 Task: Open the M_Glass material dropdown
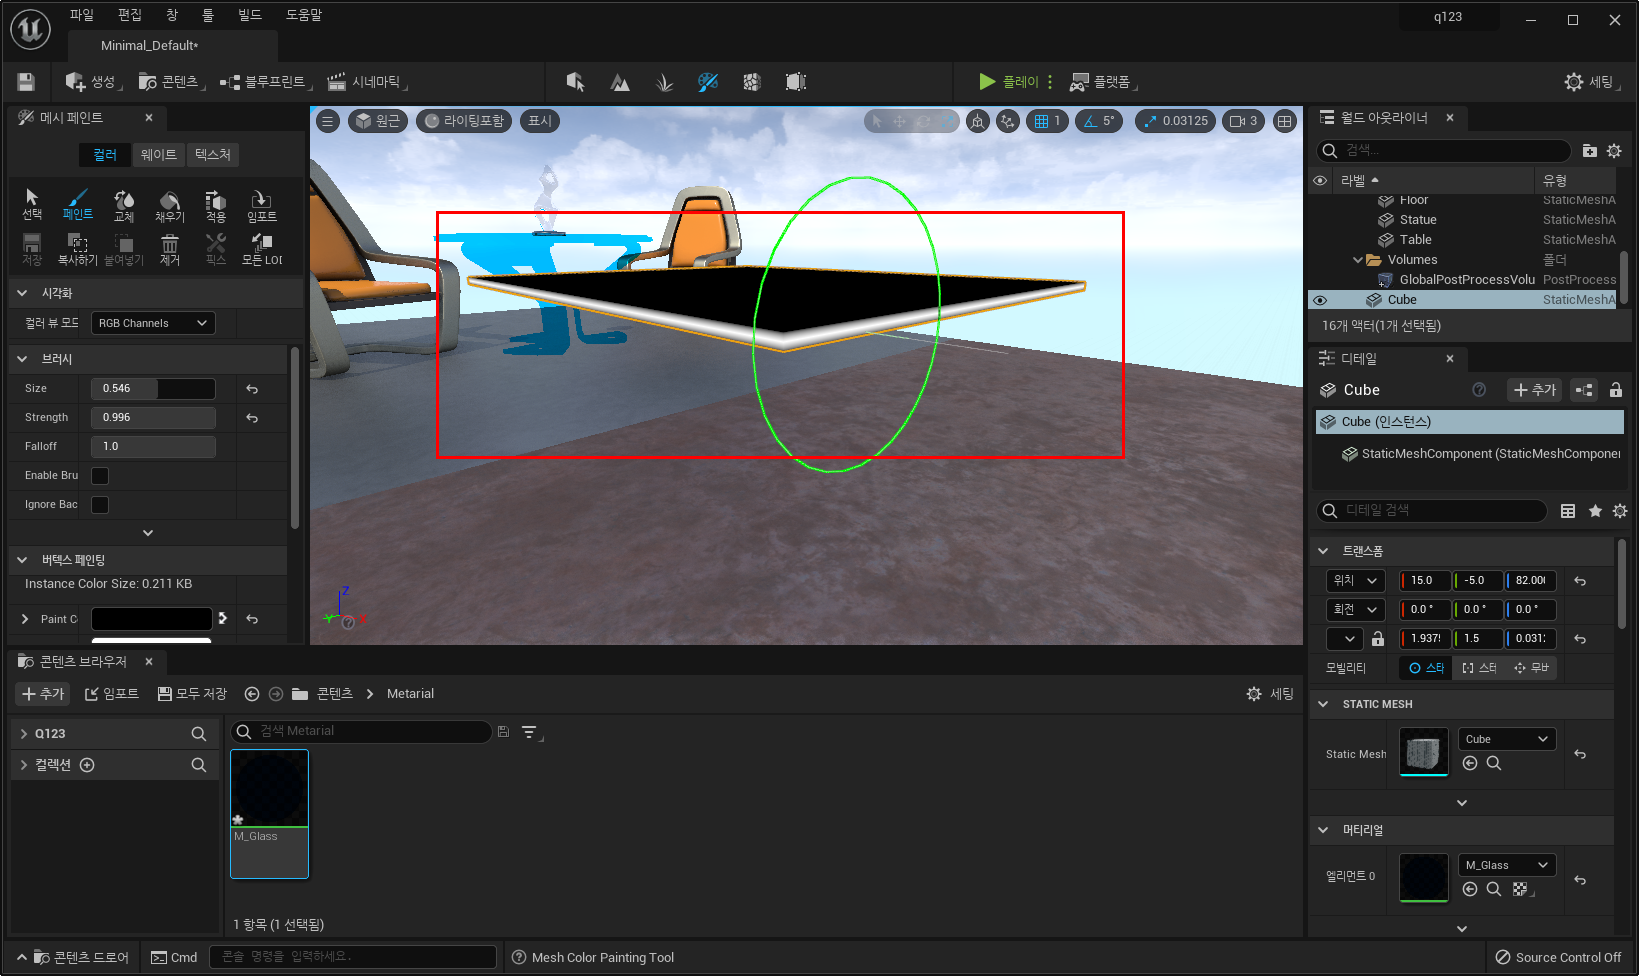pyautogui.click(x=1507, y=865)
